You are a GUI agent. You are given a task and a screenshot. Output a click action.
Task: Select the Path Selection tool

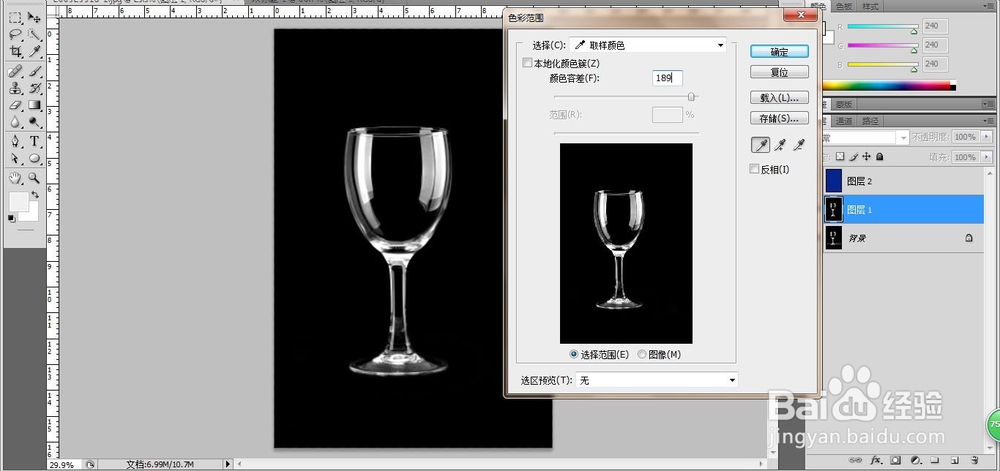(15, 158)
